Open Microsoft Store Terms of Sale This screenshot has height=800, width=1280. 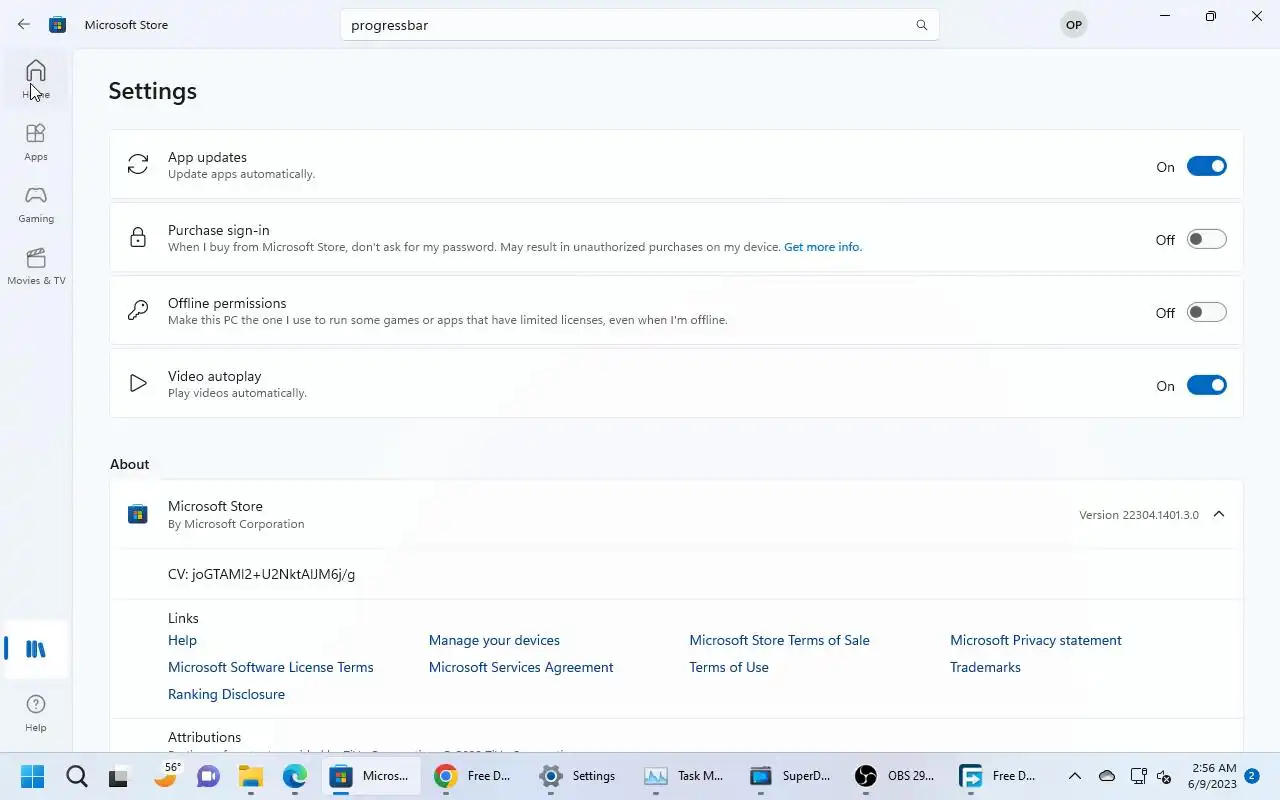(779, 640)
